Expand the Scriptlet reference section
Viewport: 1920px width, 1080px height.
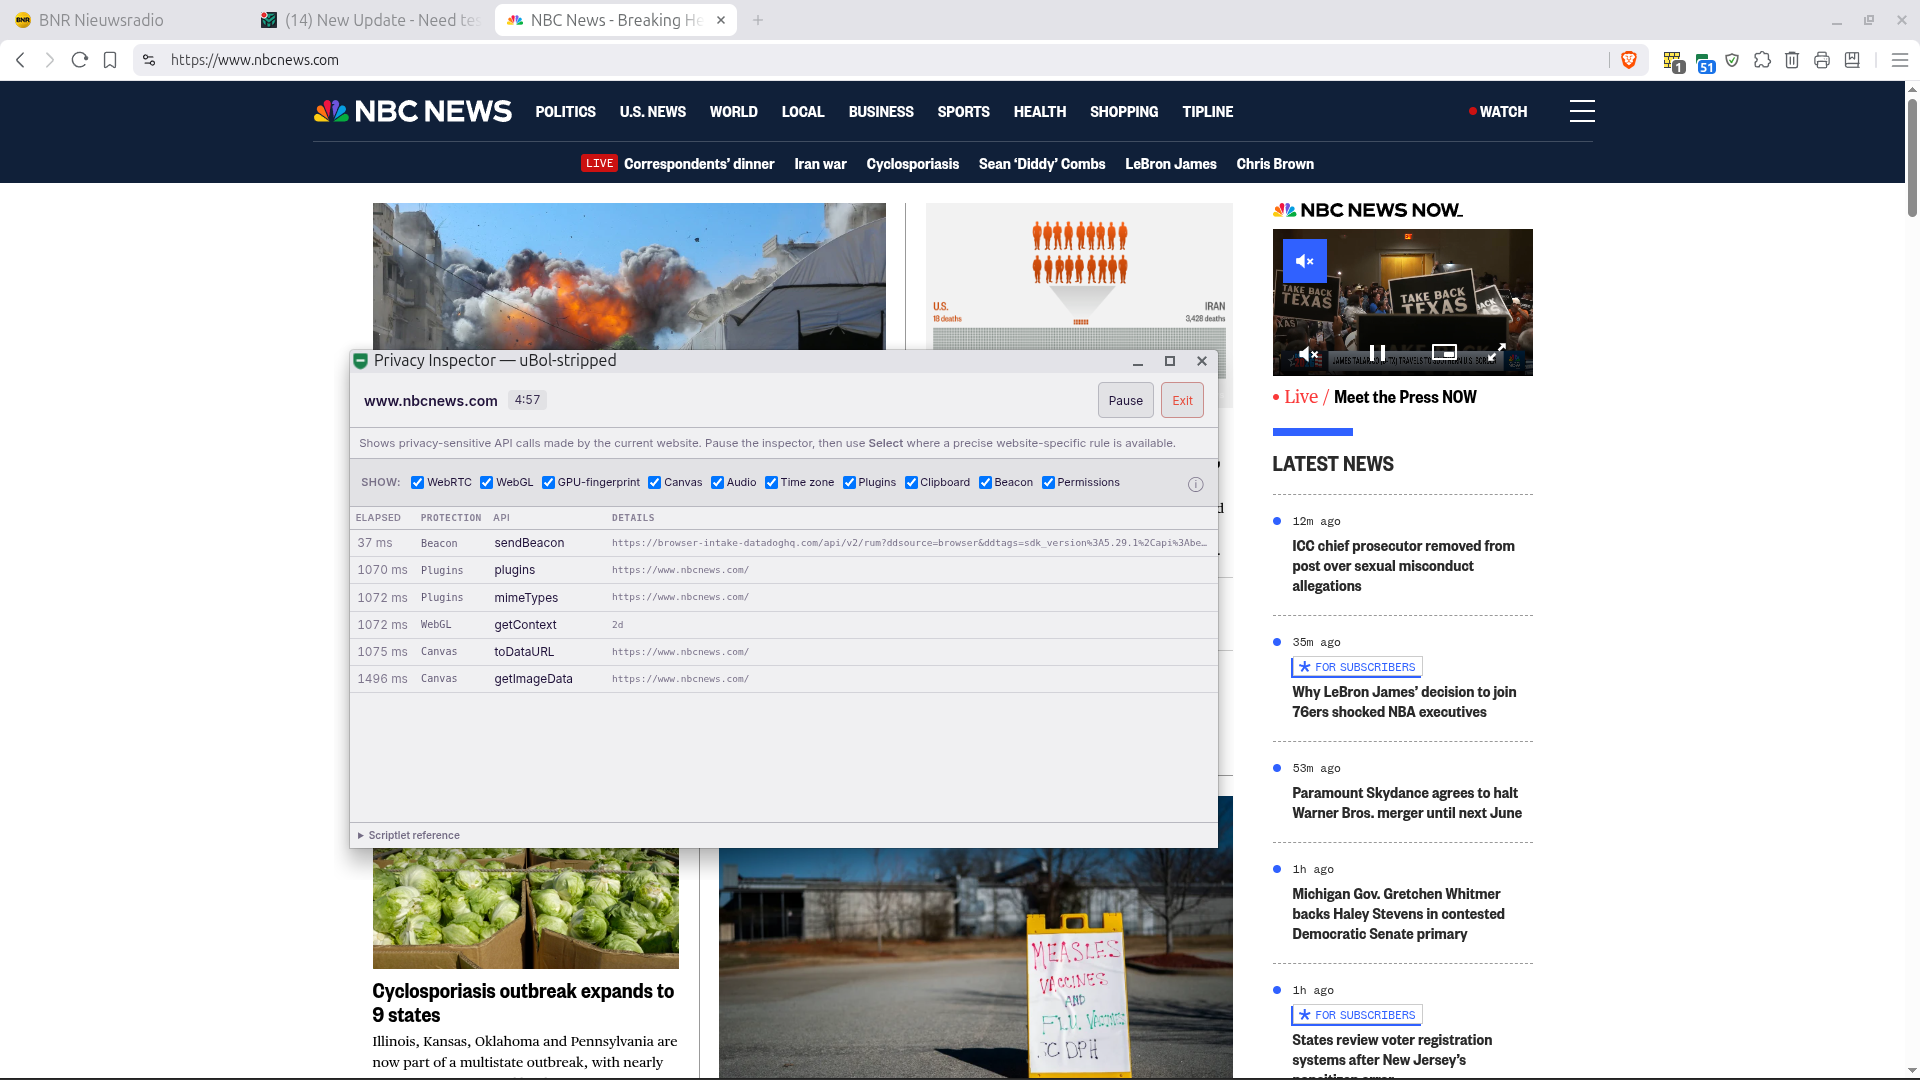[x=409, y=835]
